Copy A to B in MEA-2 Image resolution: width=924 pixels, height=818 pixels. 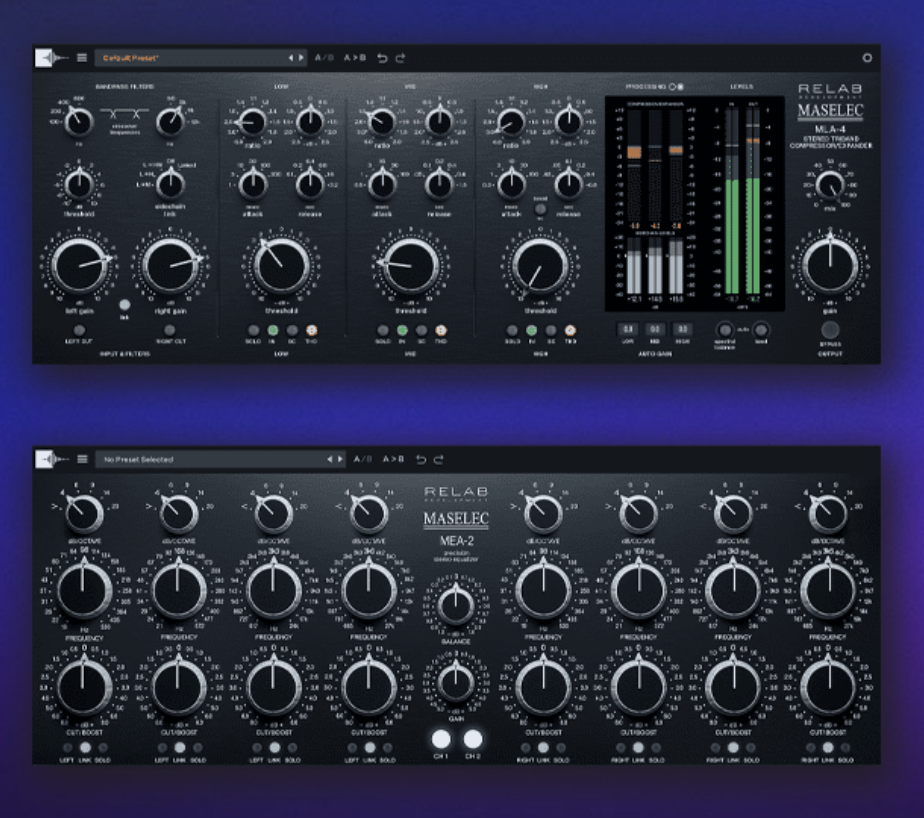[x=394, y=459]
